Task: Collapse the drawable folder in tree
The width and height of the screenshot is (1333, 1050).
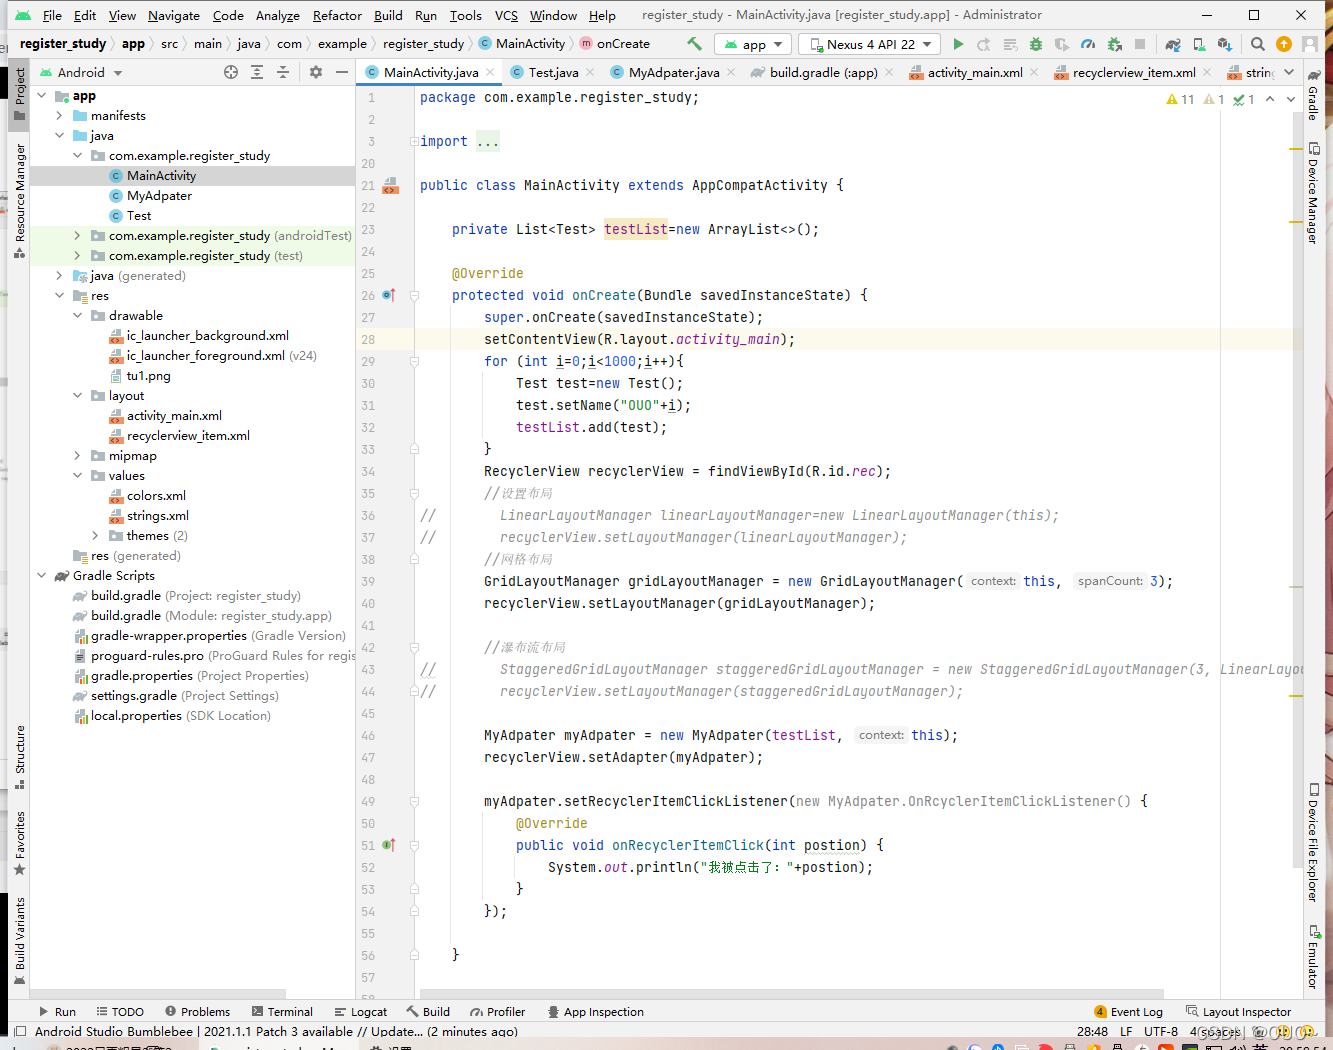Action: [78, 316]
